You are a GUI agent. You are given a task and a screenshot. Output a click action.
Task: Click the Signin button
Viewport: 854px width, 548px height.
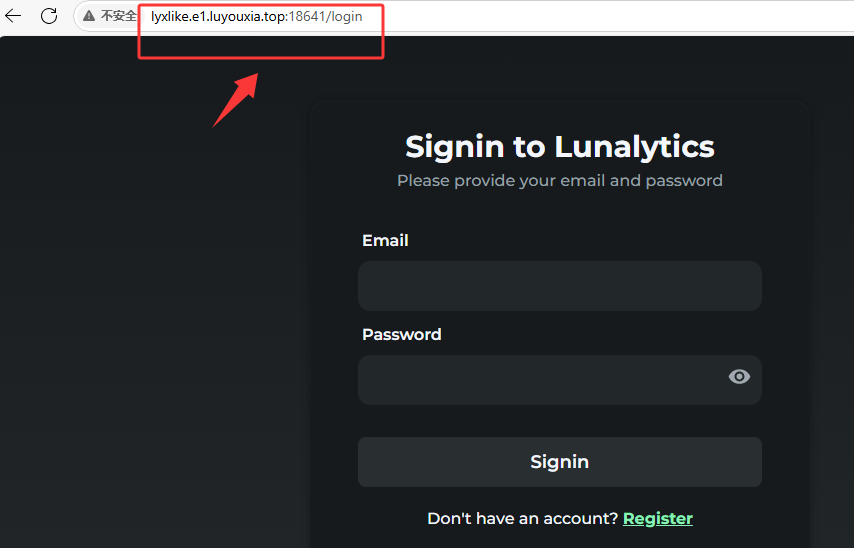coord(559,462)
